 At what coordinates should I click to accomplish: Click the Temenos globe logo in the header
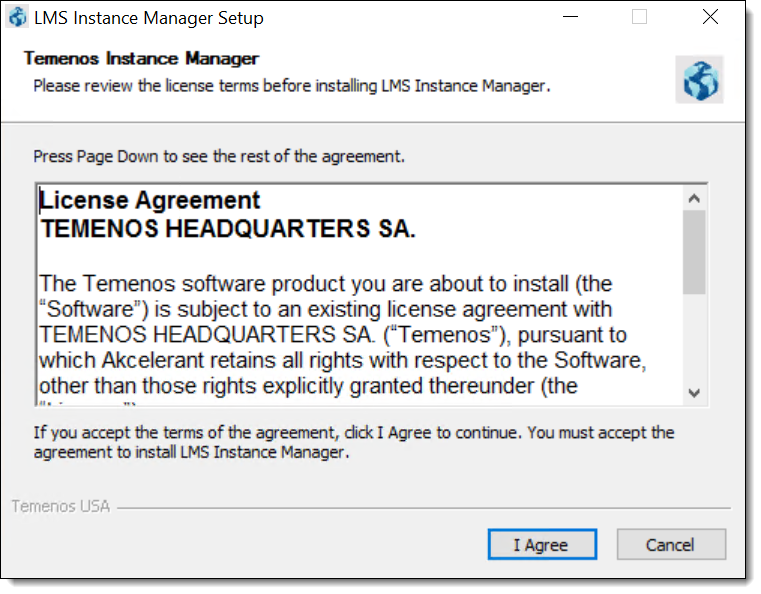click(x=699, y=80)
